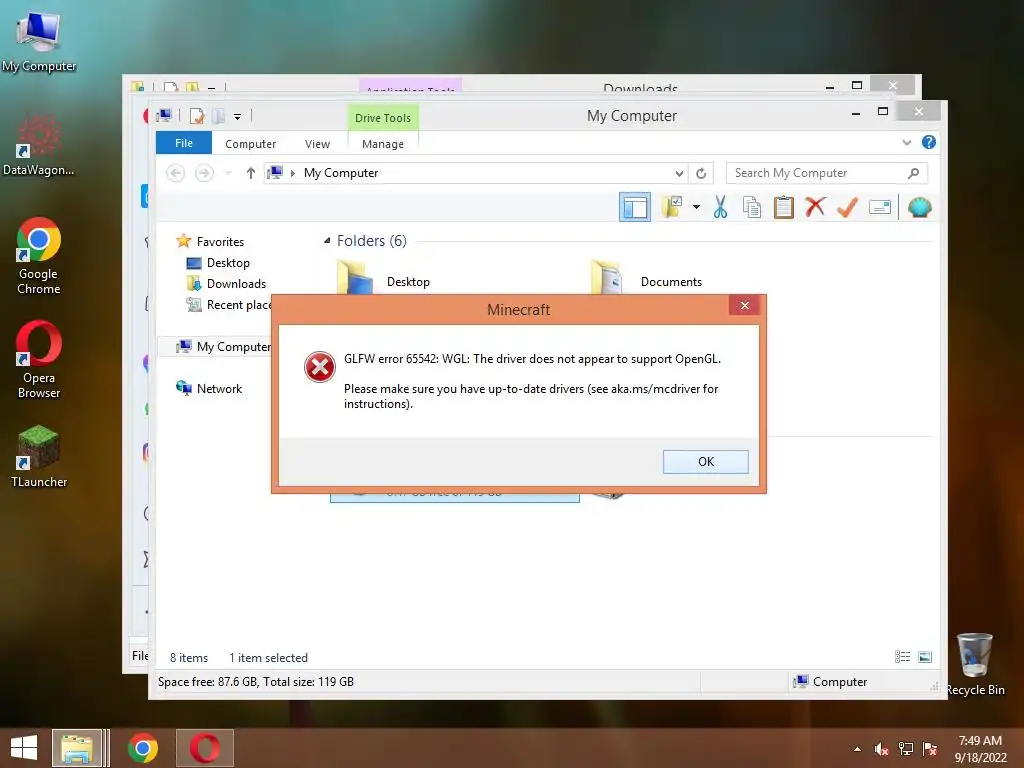Click the Refresh button beside address bar
Viewport: 1024px width, 768px height.
click(701, 173)
